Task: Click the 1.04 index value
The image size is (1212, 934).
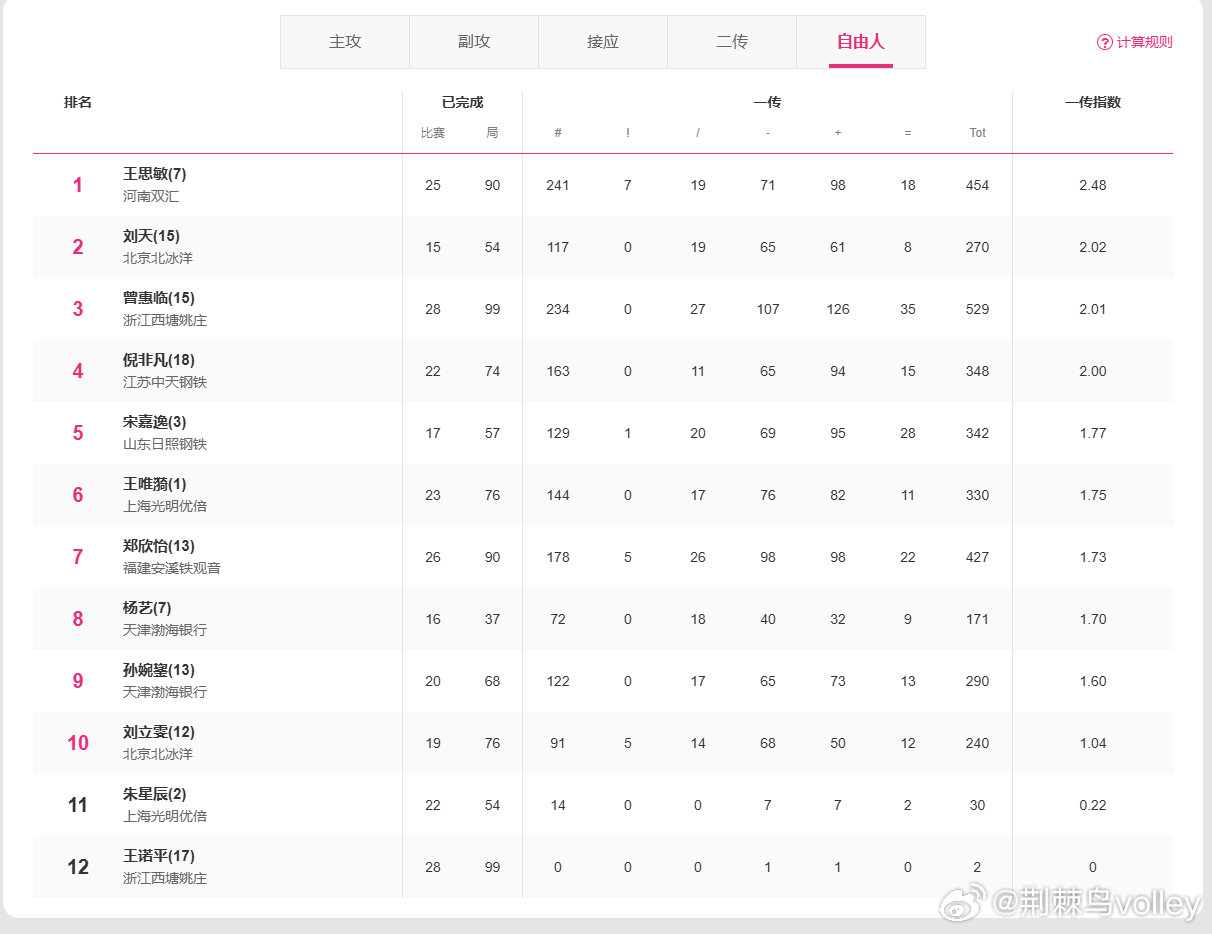Action: pyautogui.click(x=1093, y=743)
